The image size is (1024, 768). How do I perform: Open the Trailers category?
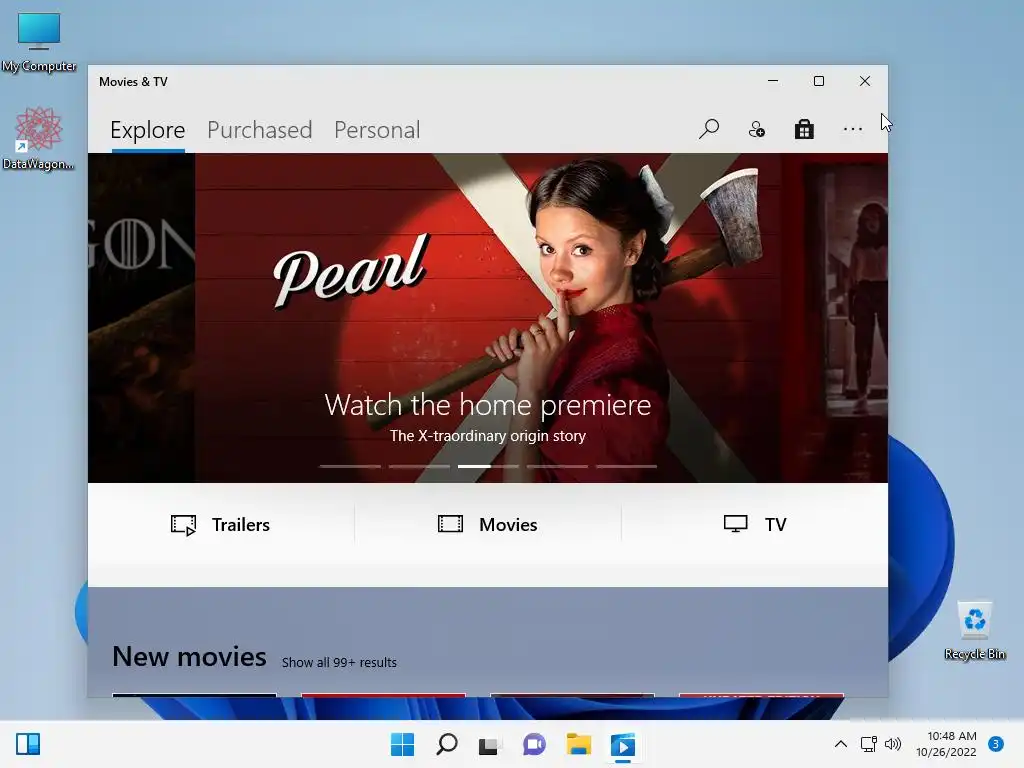(221, 524)
